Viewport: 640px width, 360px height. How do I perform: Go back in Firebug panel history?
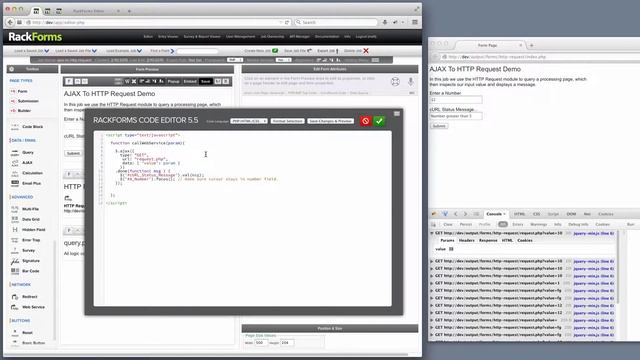pyautogui.click(x=456, y=214)
